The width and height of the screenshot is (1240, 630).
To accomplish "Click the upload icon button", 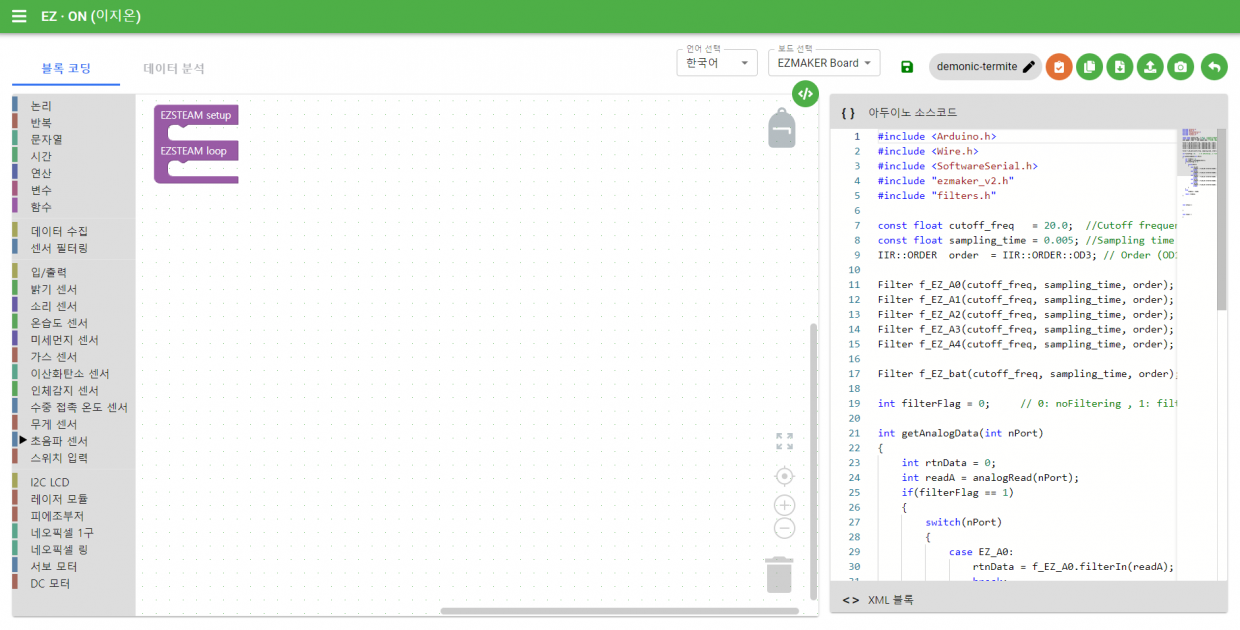I will (1151, 67).
